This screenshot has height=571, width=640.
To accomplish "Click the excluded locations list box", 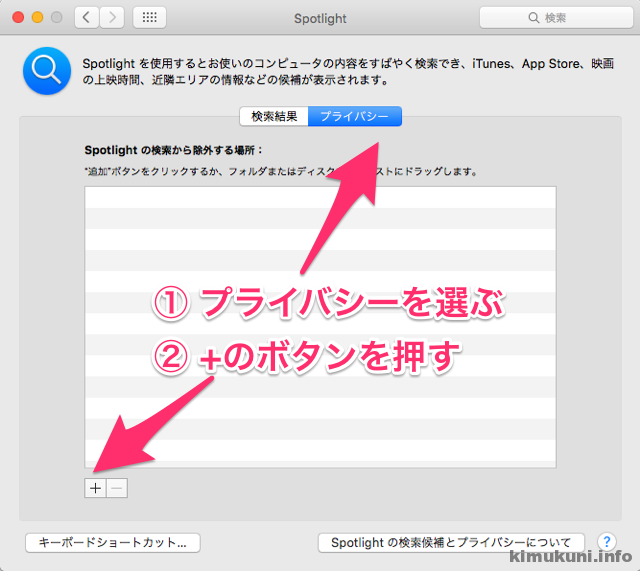I will 320,327.
